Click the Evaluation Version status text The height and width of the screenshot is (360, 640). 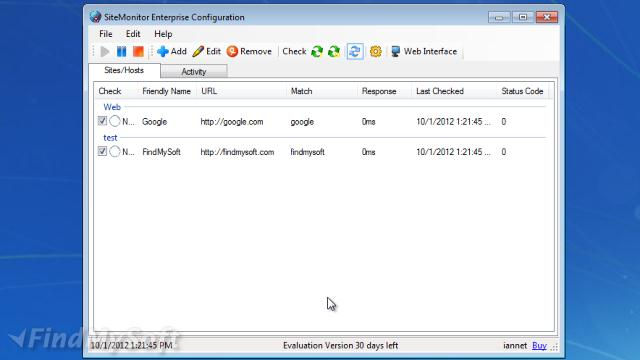pyautogui.click(x=340, y=346)
